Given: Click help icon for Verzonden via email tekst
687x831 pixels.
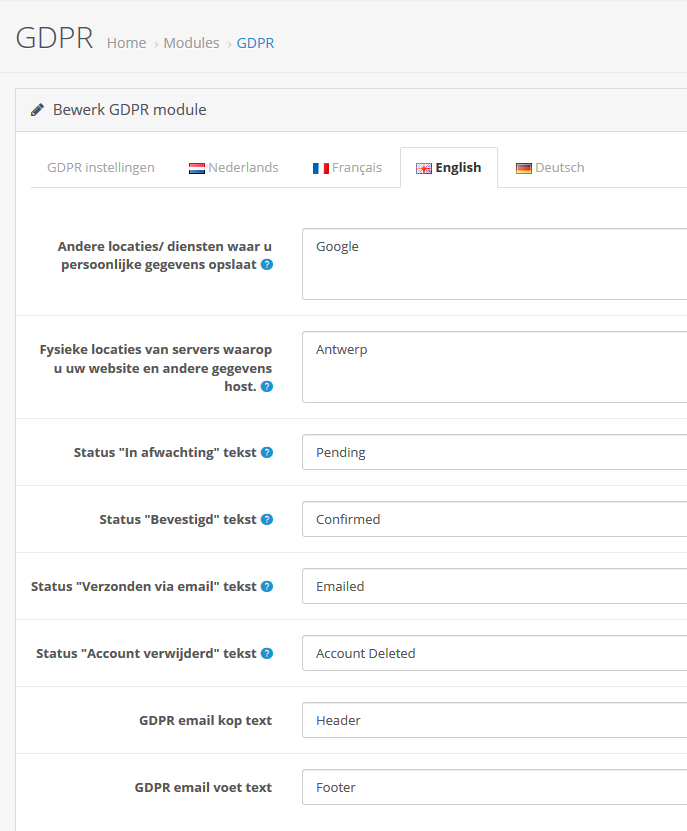Looking at the screenshot, I should pyautogui.click(x=267, y=586).
